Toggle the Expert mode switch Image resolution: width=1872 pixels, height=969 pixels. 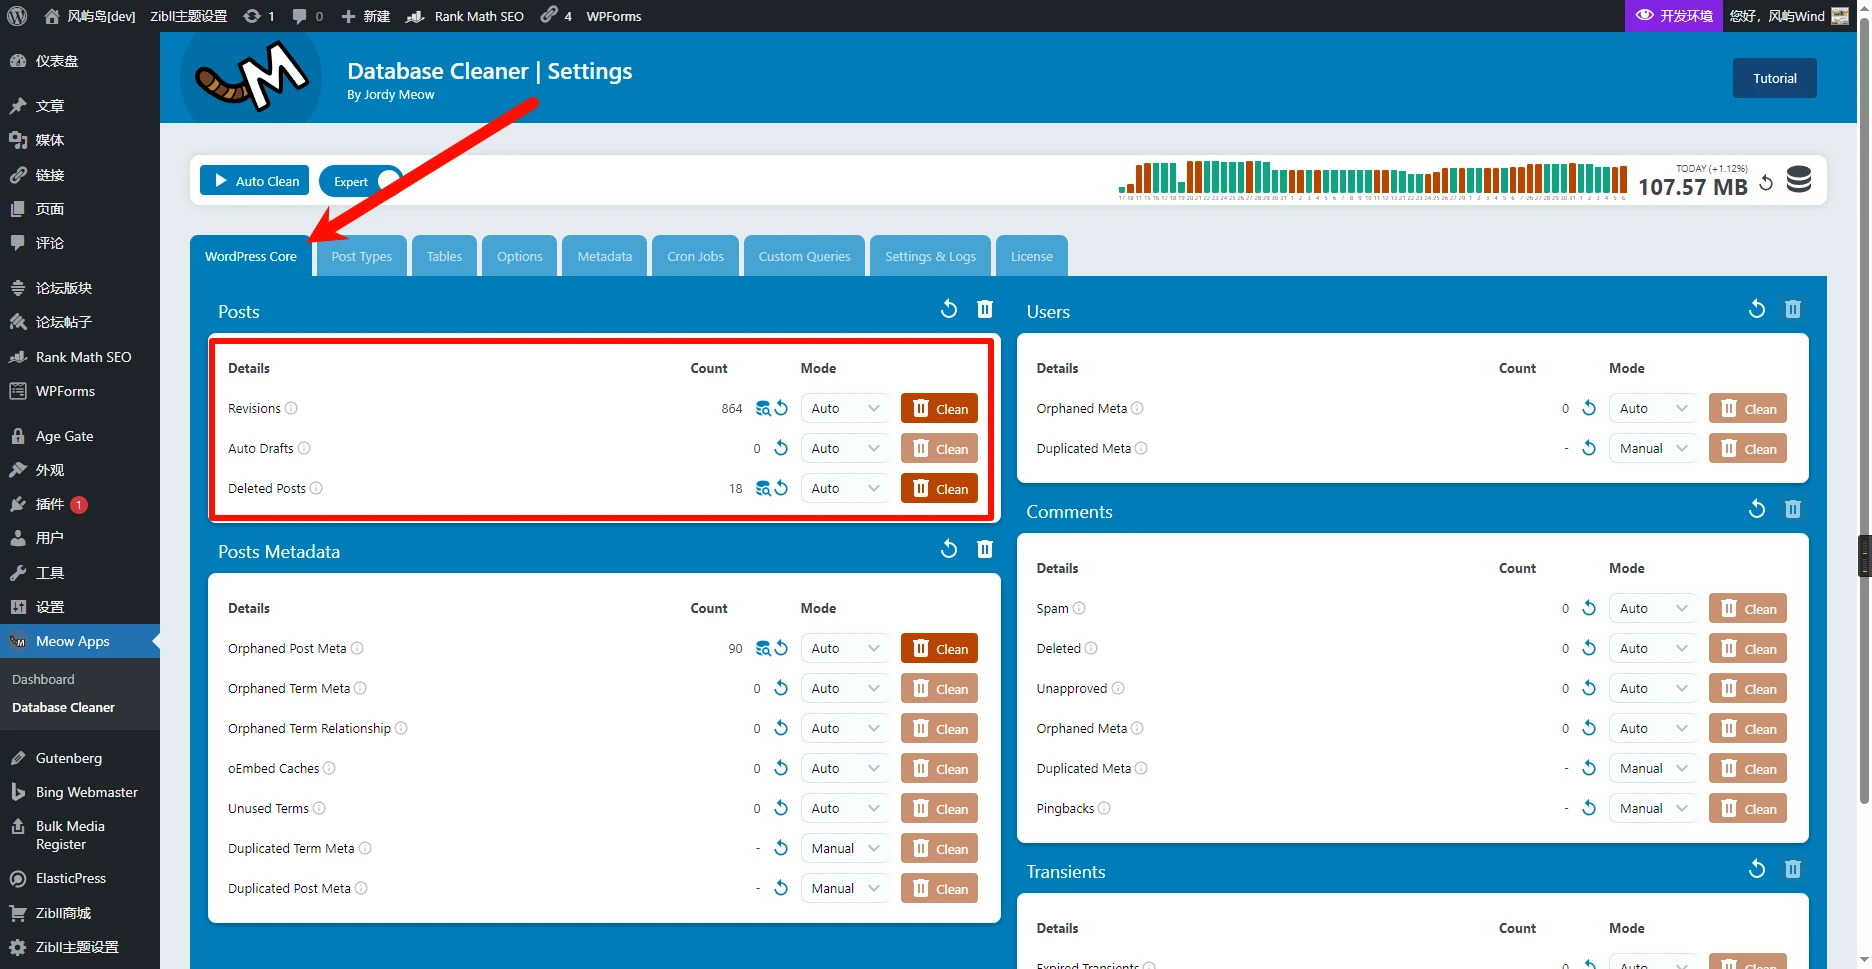pos(387,181)
